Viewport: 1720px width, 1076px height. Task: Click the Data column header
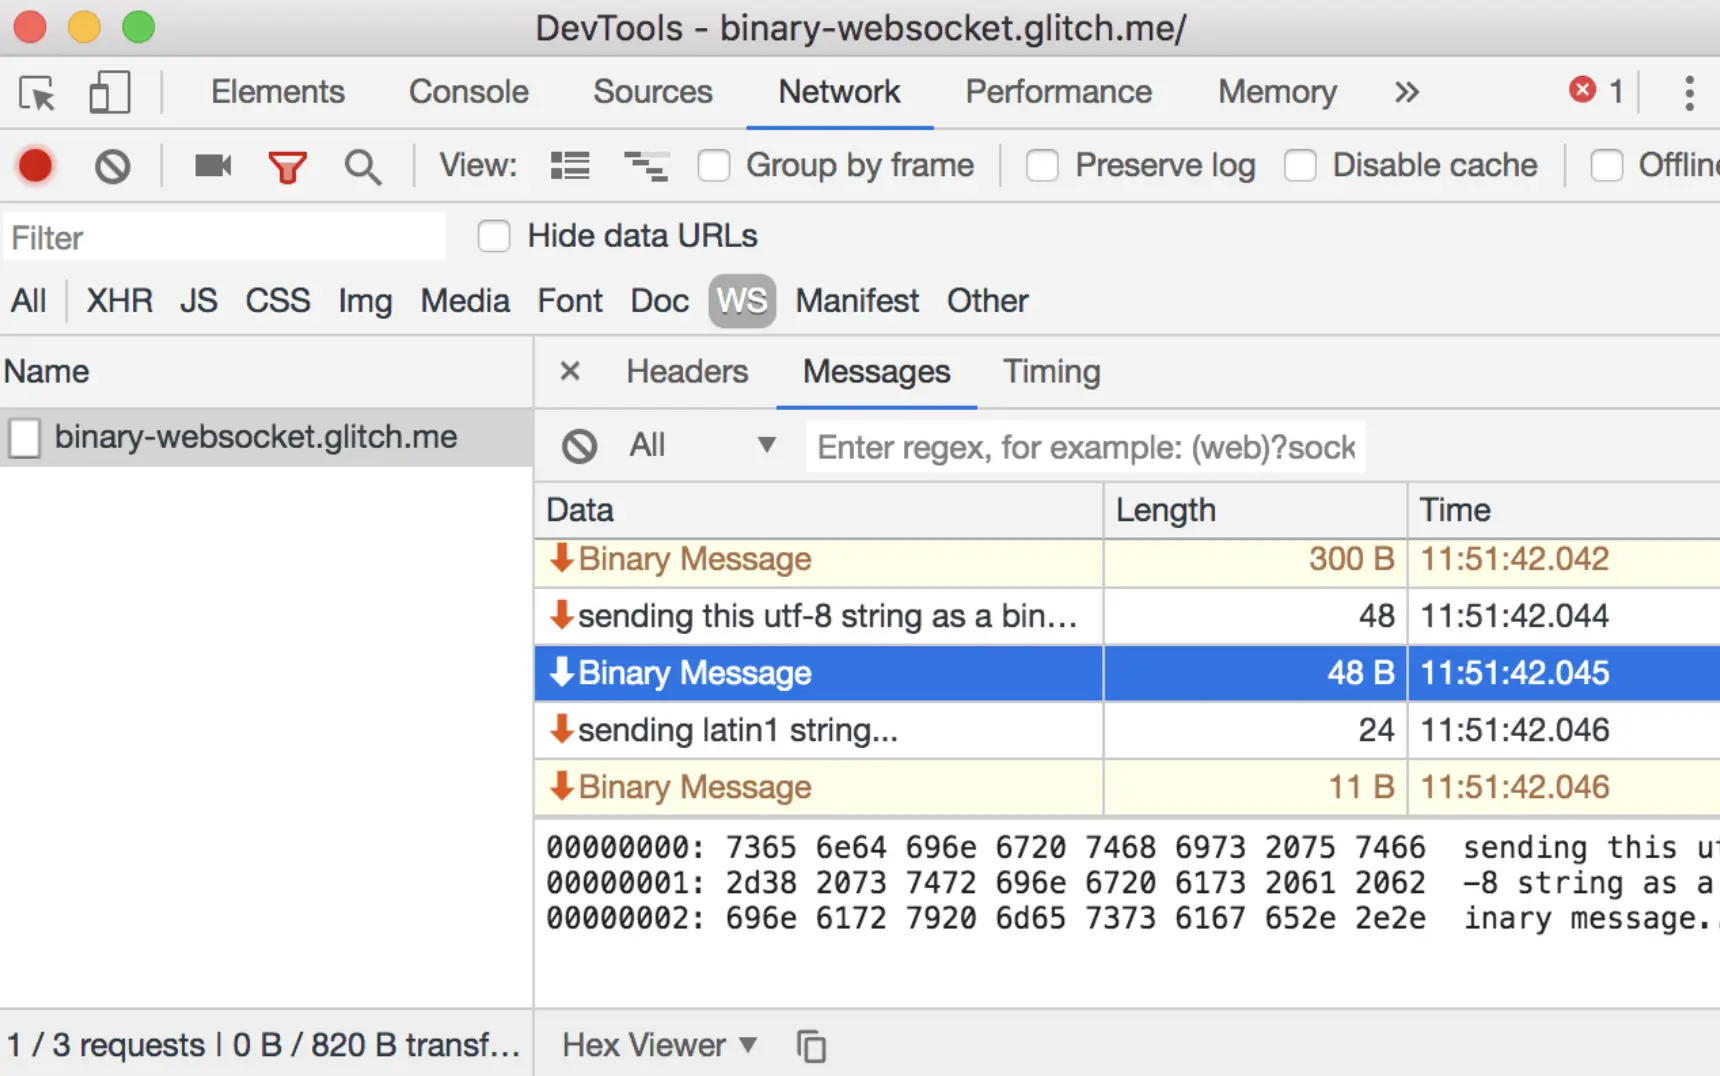818,510
